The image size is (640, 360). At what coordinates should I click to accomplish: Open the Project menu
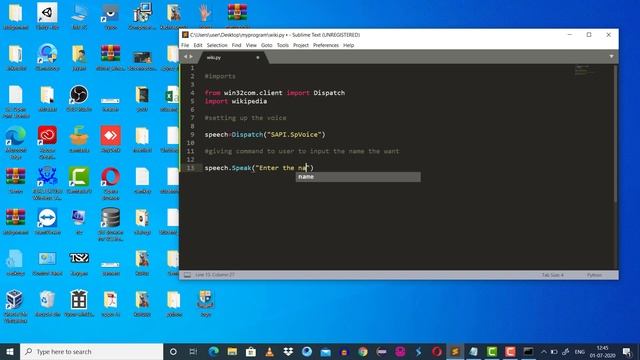click(301, 45)
